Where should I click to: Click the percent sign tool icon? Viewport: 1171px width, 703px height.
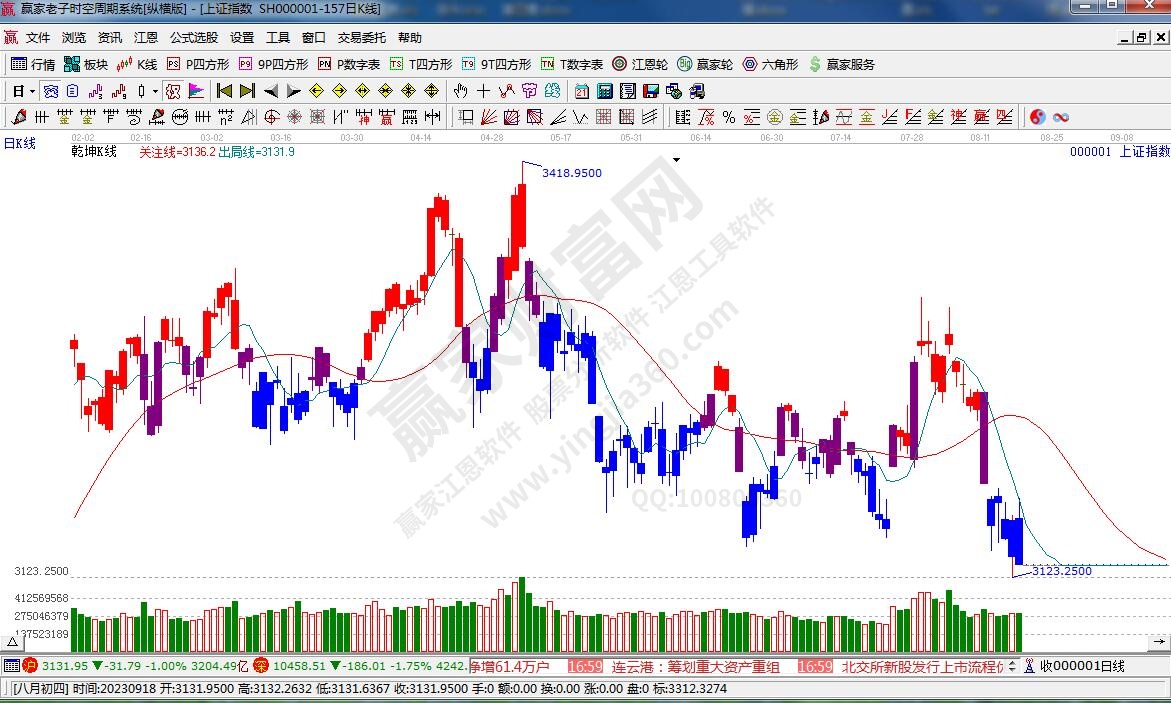click(x=729, y=117)
